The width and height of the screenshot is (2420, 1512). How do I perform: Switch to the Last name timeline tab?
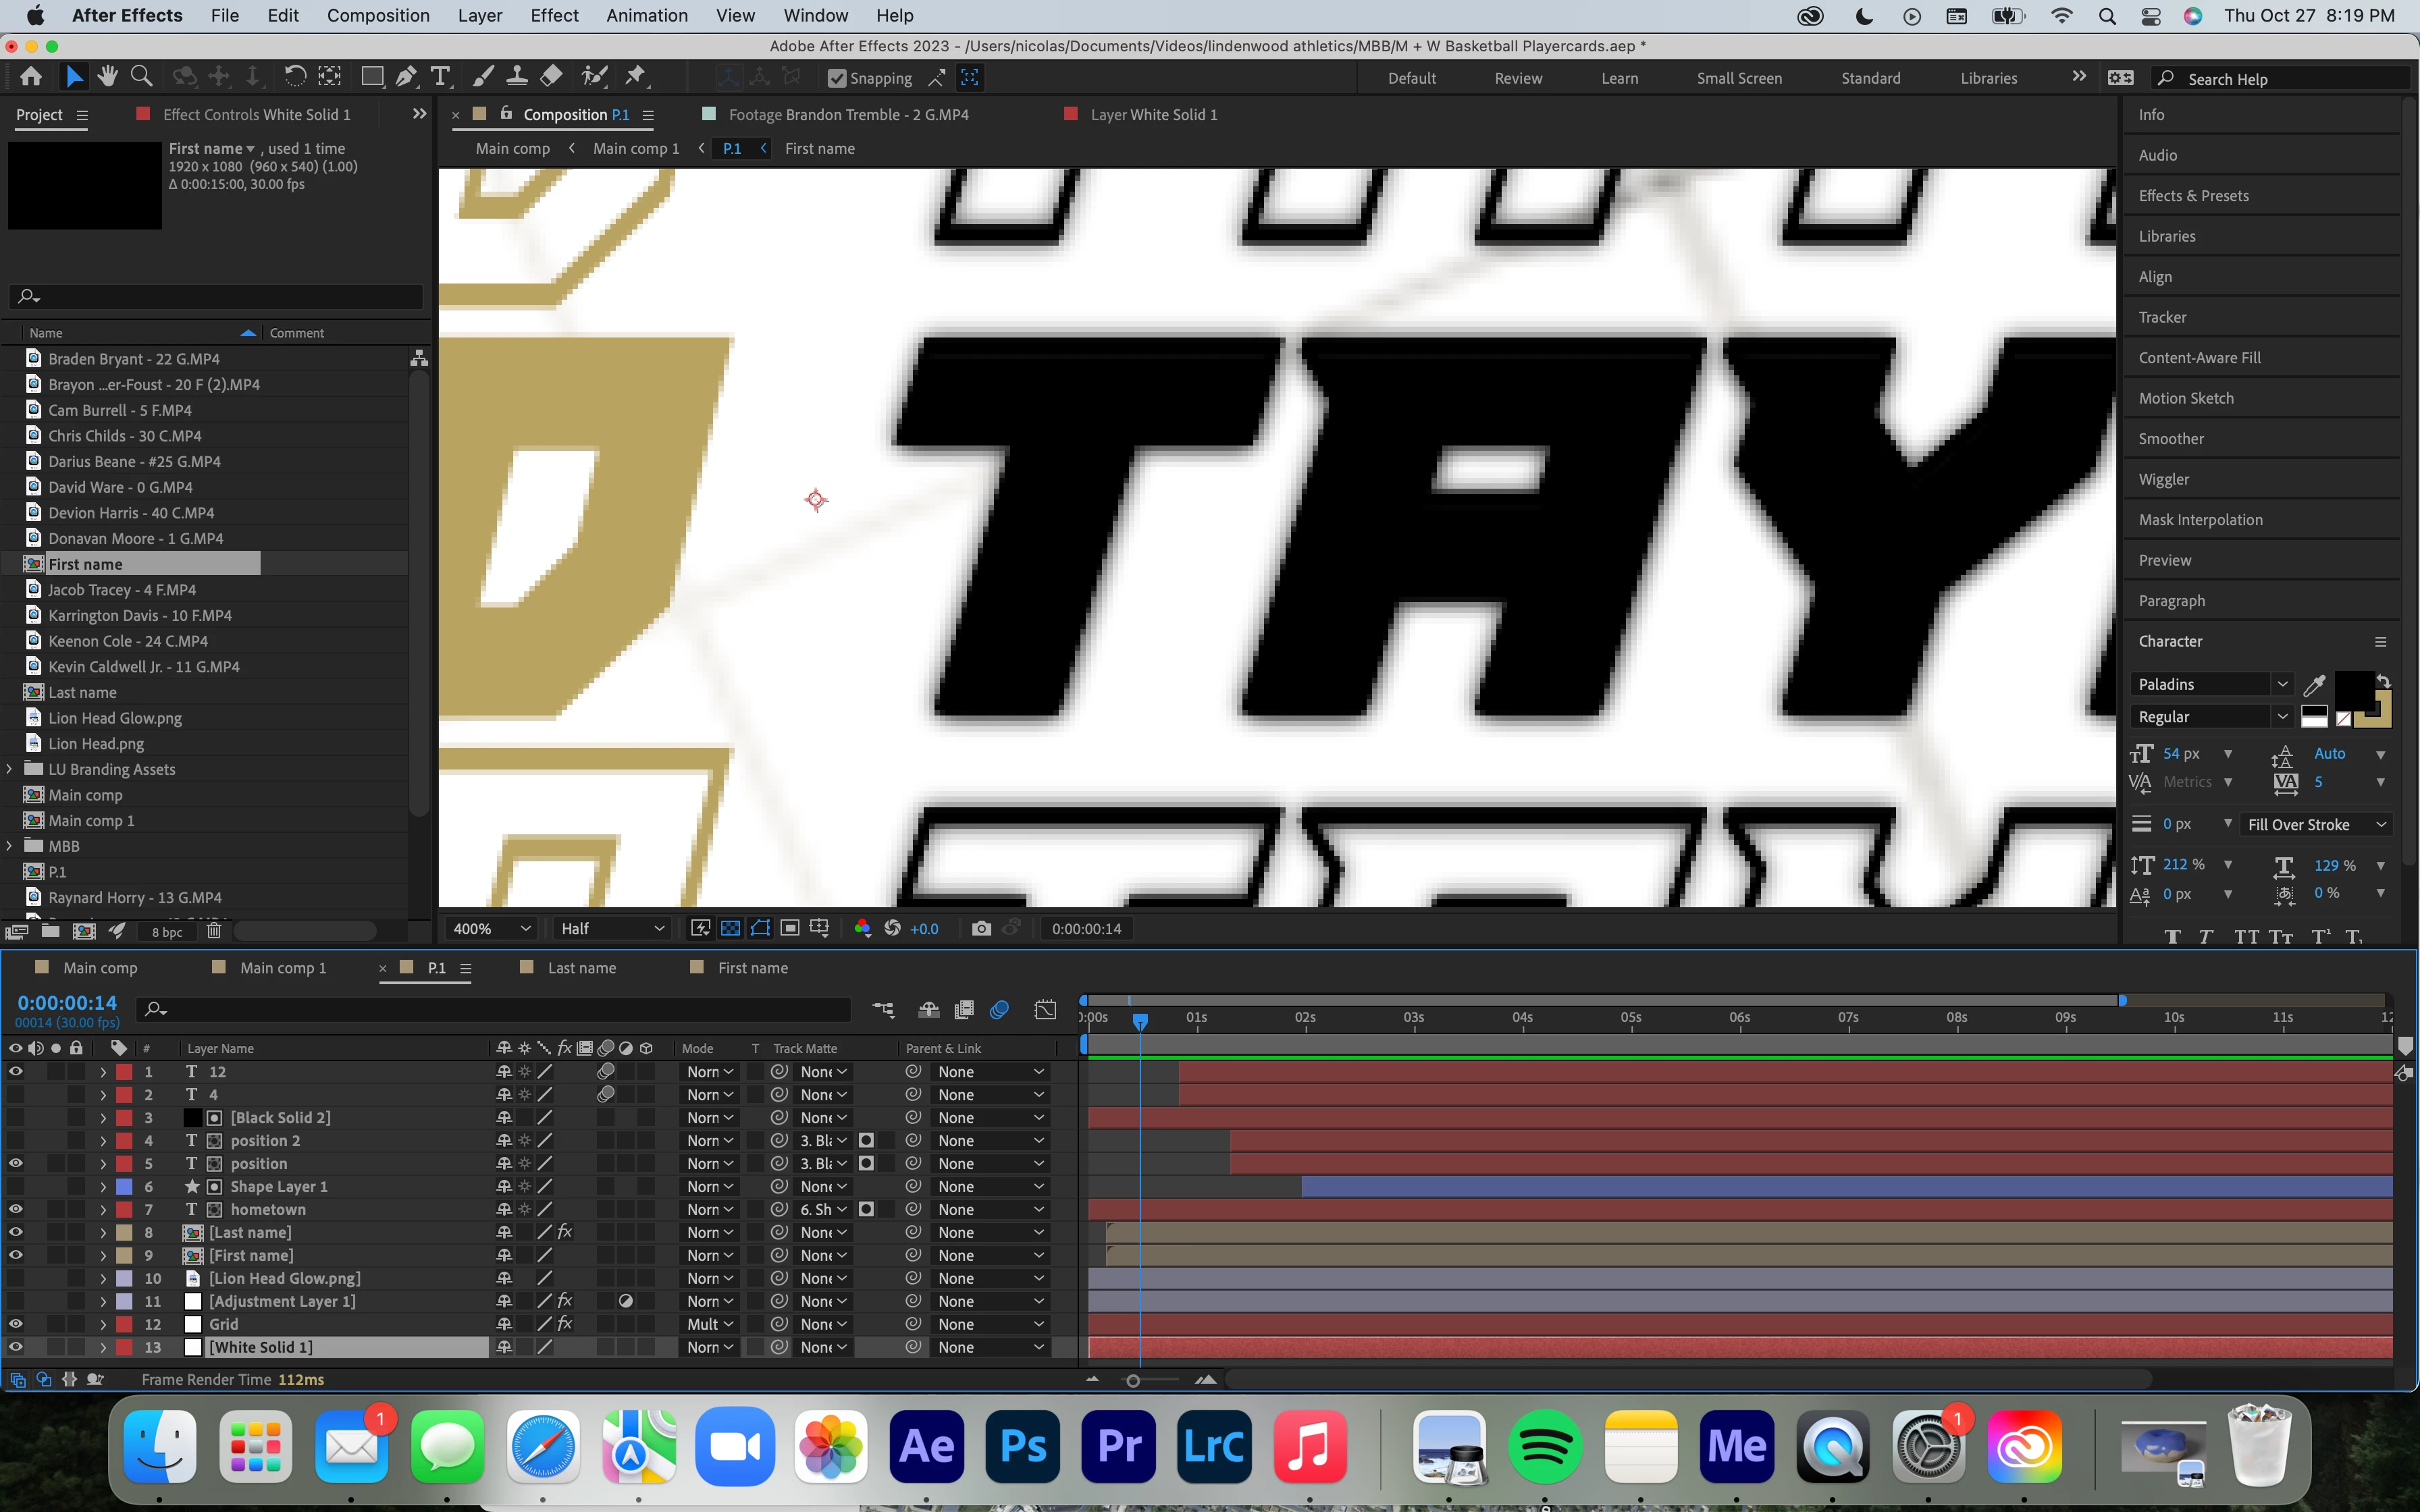[581, 968]
